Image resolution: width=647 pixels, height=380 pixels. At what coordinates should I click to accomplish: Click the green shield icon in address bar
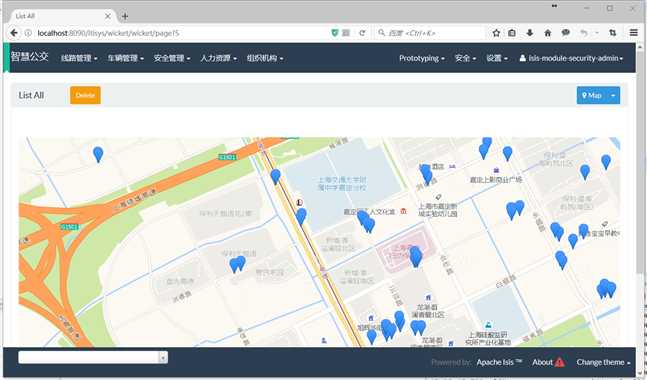335,33
